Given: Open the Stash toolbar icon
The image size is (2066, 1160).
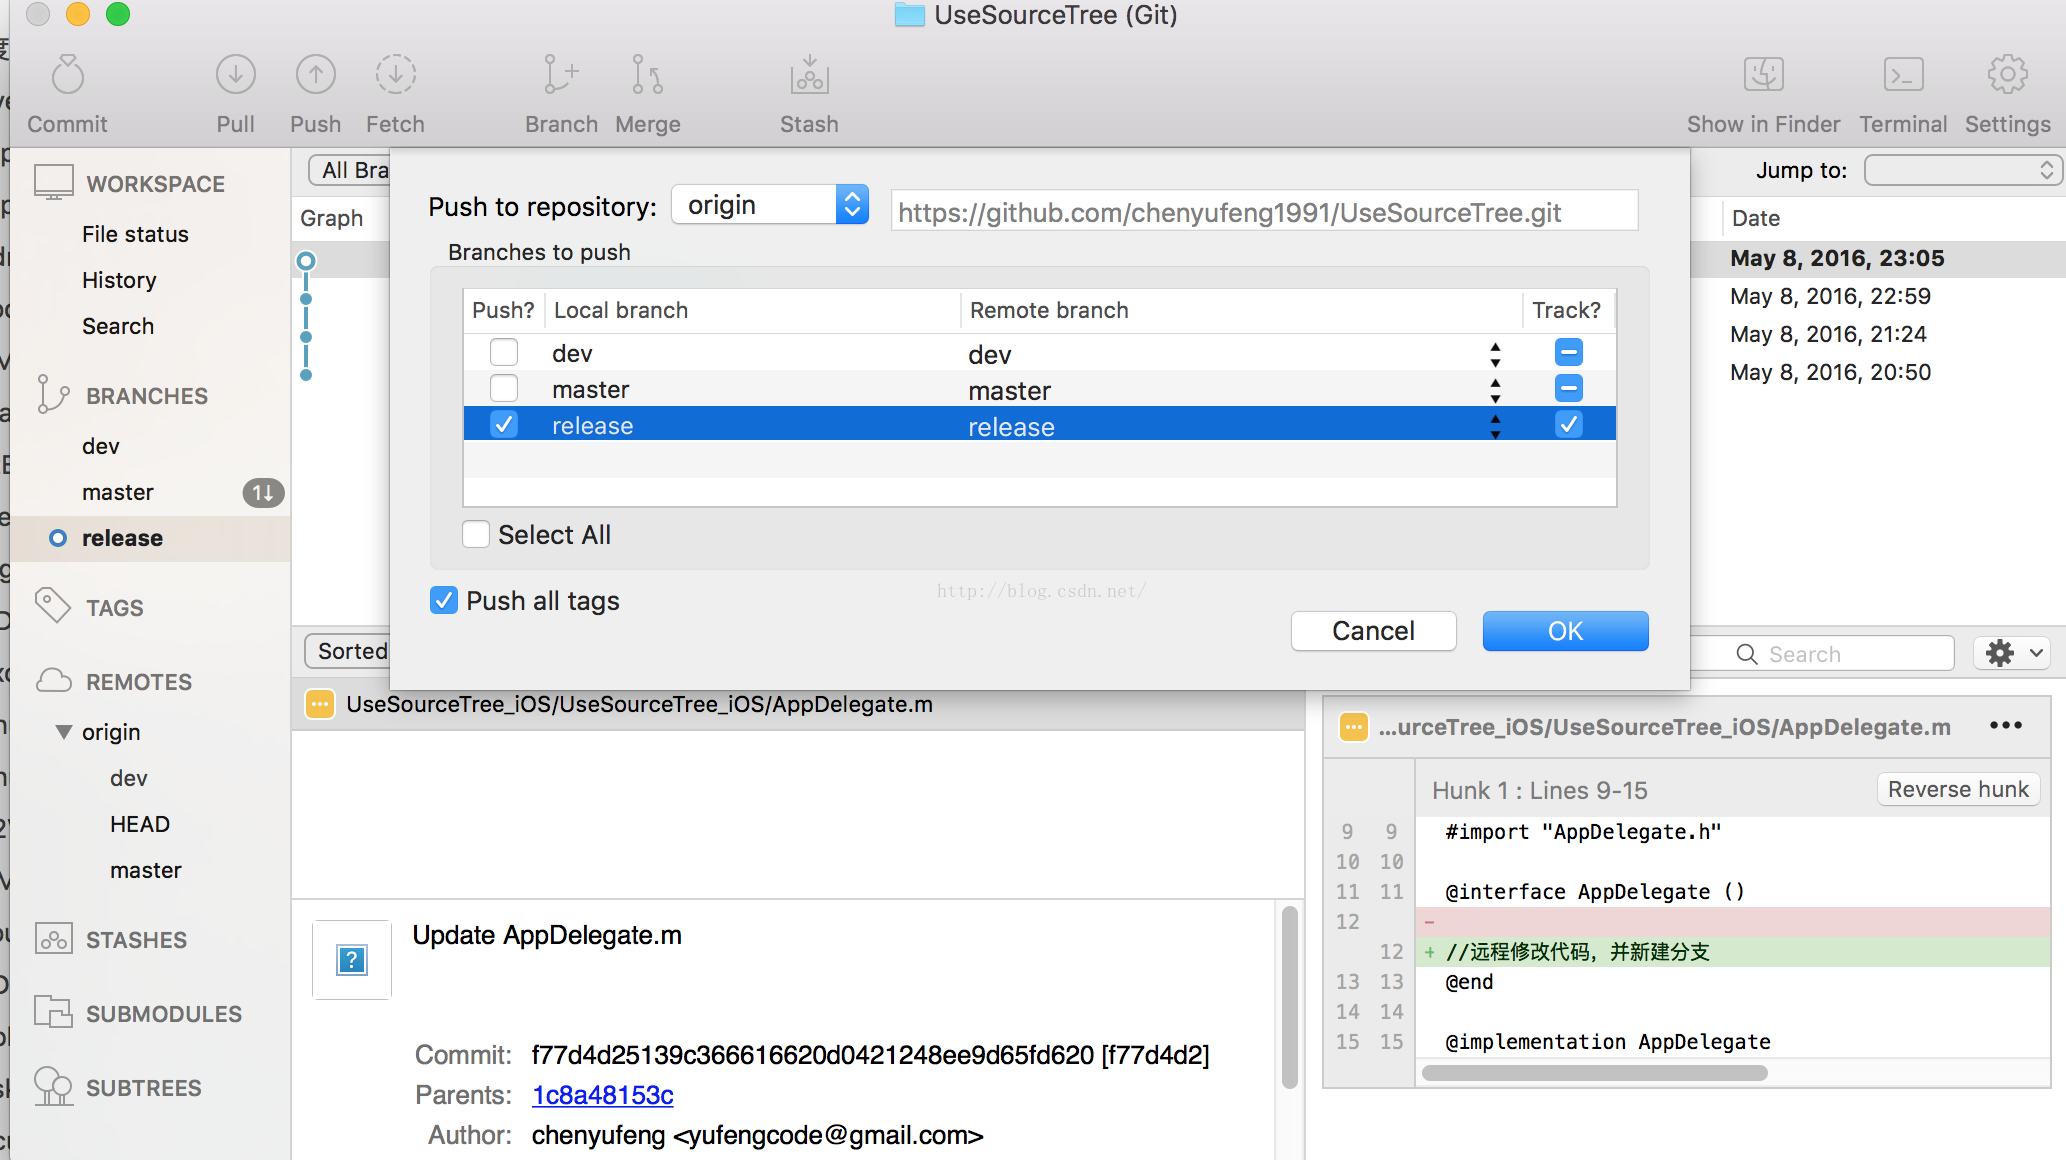Looking at the screenshot, I should tap(809, 76).
